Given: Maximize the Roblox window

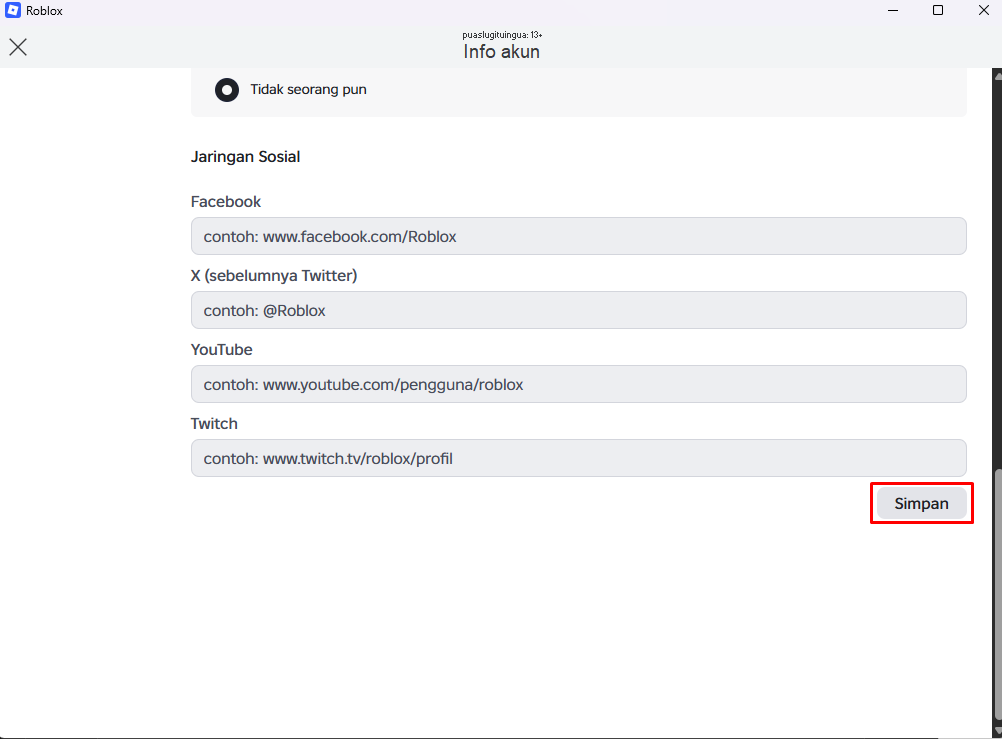Looking at the screenshot, I should point(938,10).
